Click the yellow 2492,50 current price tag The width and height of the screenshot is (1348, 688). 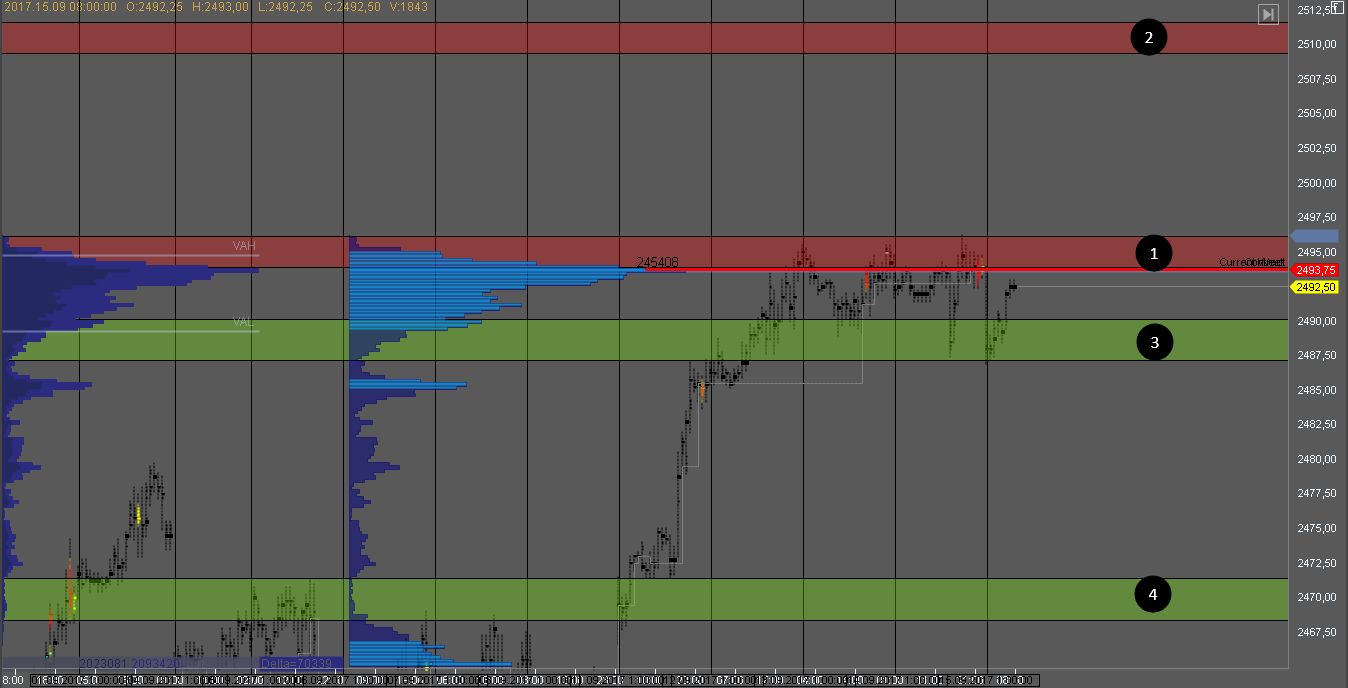(1315, 287)
